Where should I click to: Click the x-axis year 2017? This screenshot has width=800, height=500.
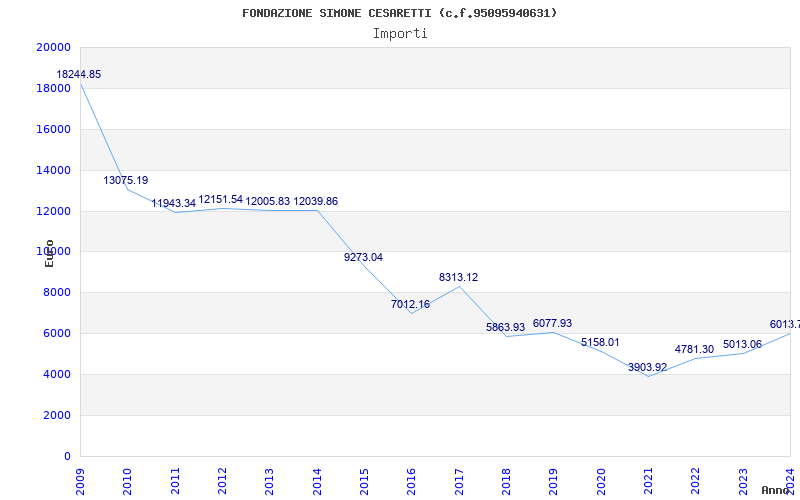coord(459,481)
